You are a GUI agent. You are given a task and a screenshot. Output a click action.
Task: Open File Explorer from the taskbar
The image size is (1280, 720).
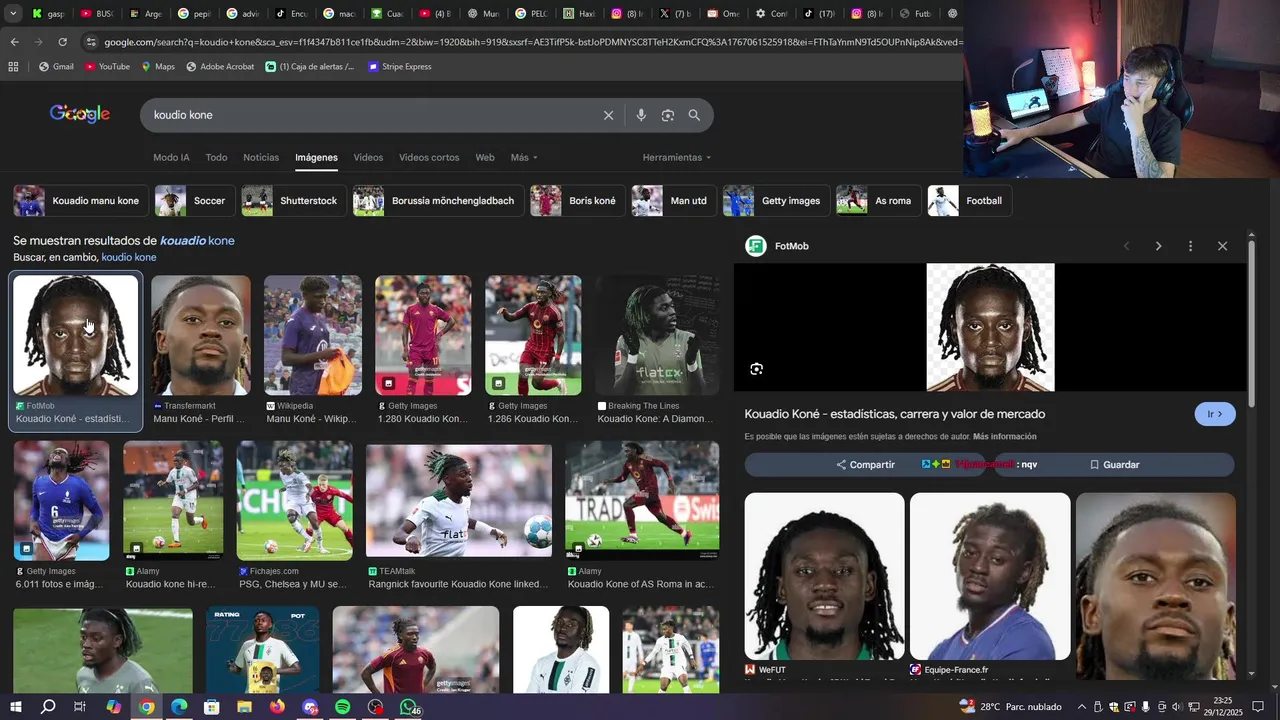244,707
